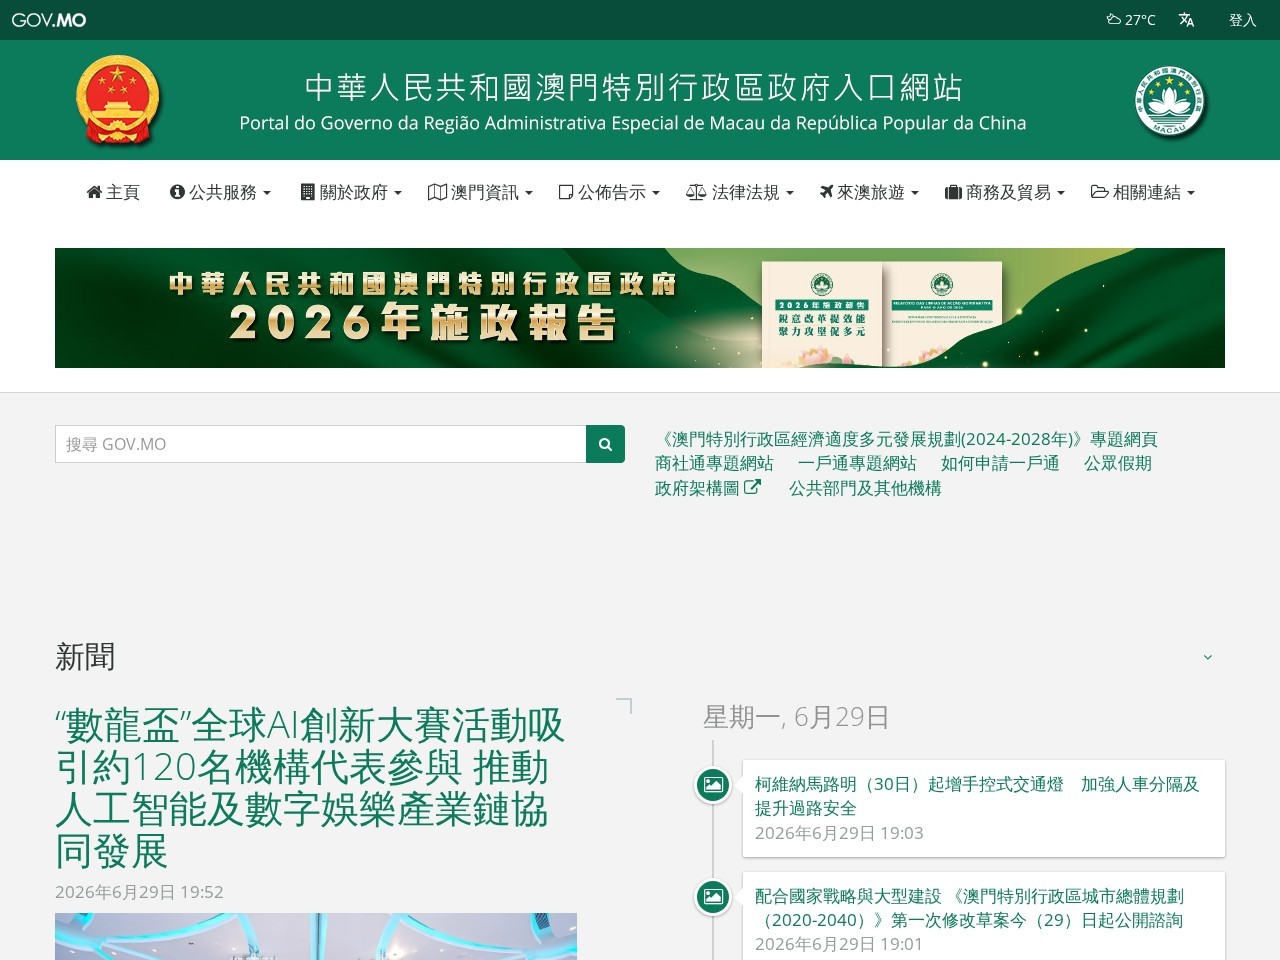Image resolution: width=1280 pixels, height=960 pixels.
Task: Open 政府架構圖 external link
Action: 708,488
